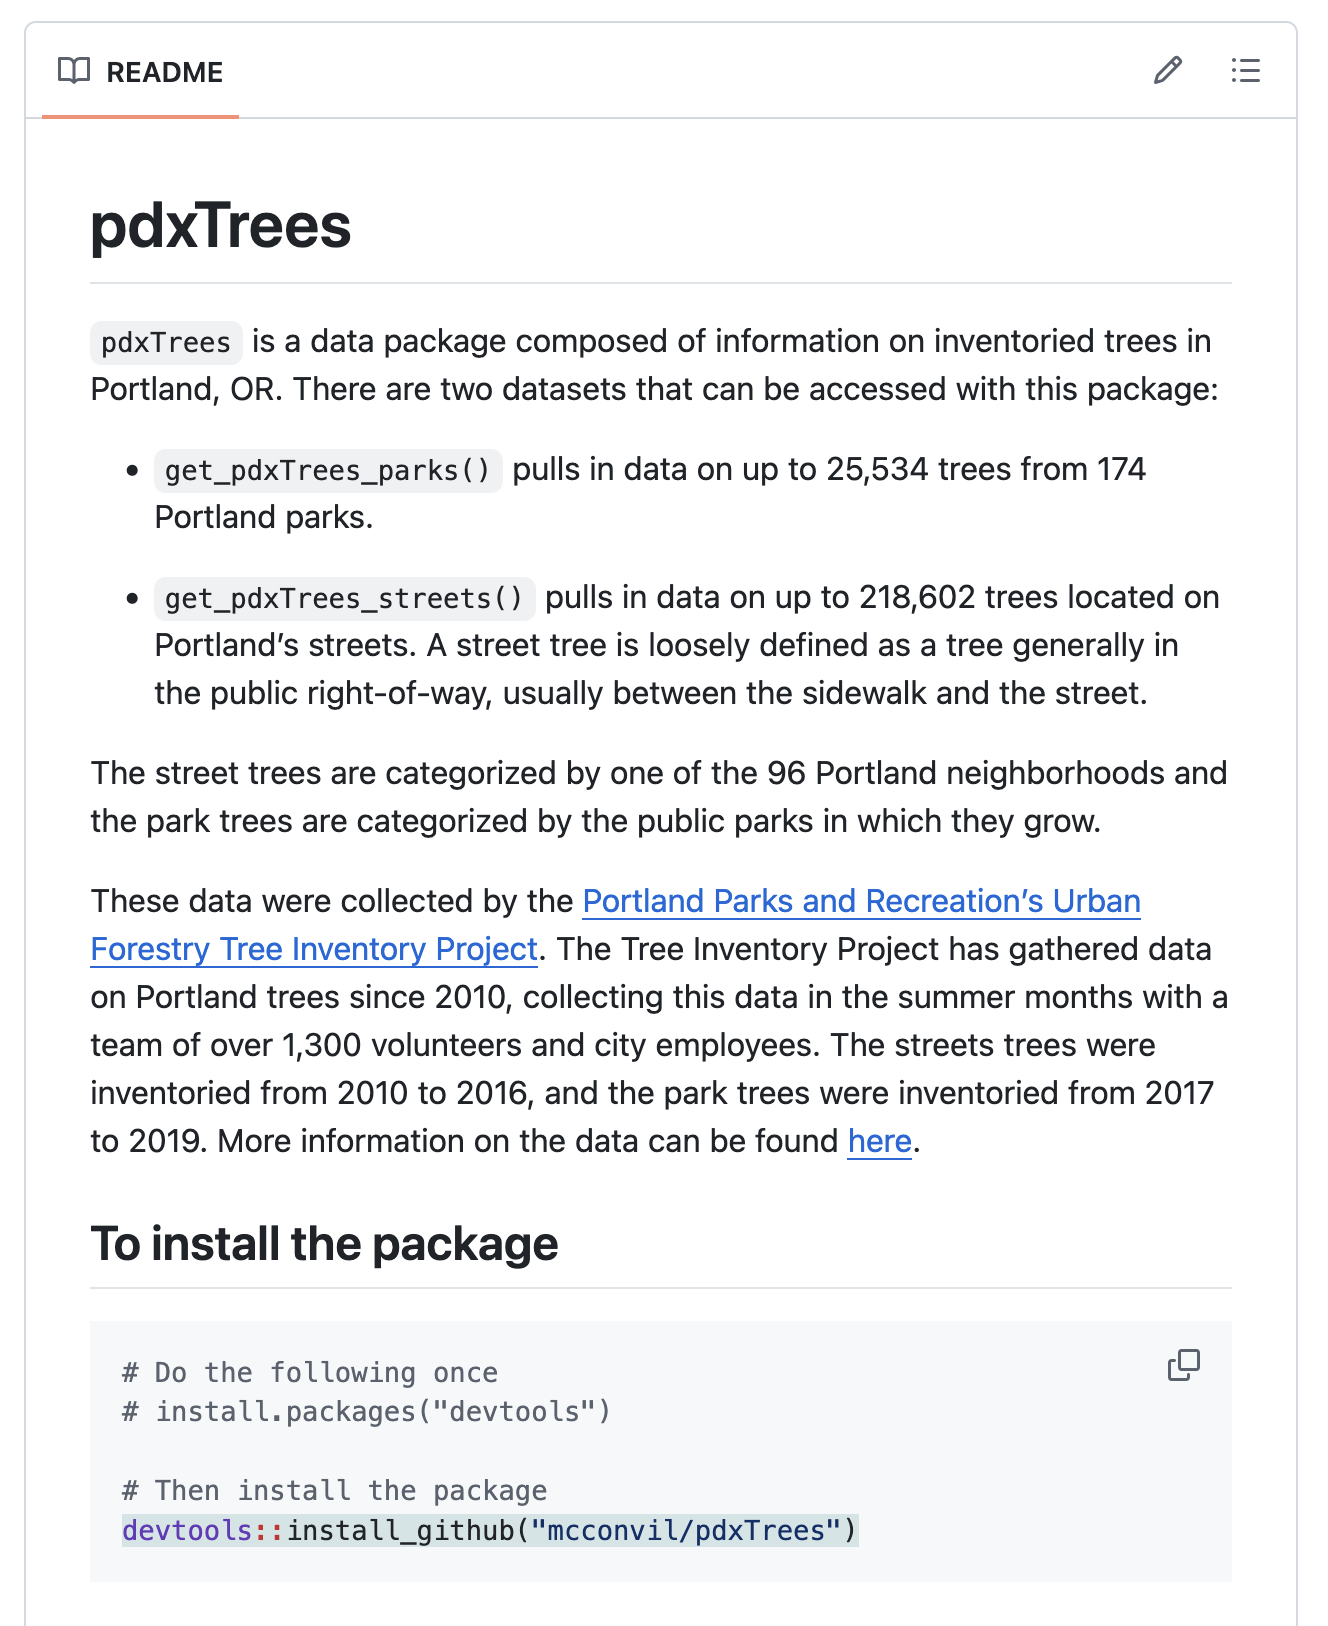Click the get_pdxTrees_parks() code snippet
1328x1626 pixels.
click(328, 470)
